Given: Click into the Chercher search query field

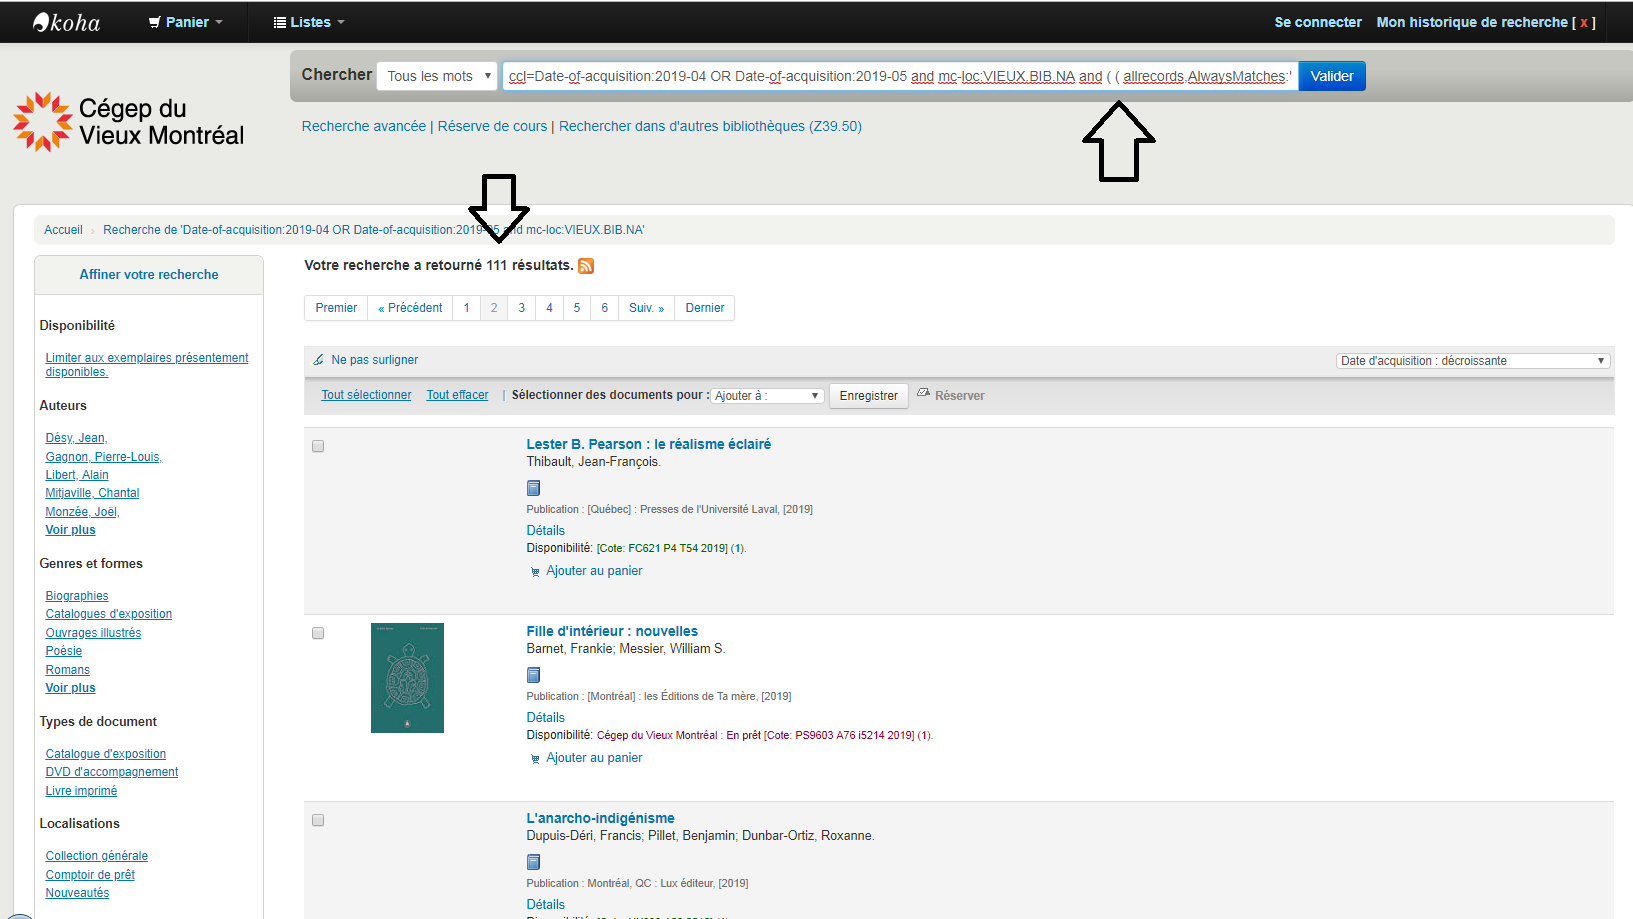Looking at the screenshot, I should [x=899, y=76].
